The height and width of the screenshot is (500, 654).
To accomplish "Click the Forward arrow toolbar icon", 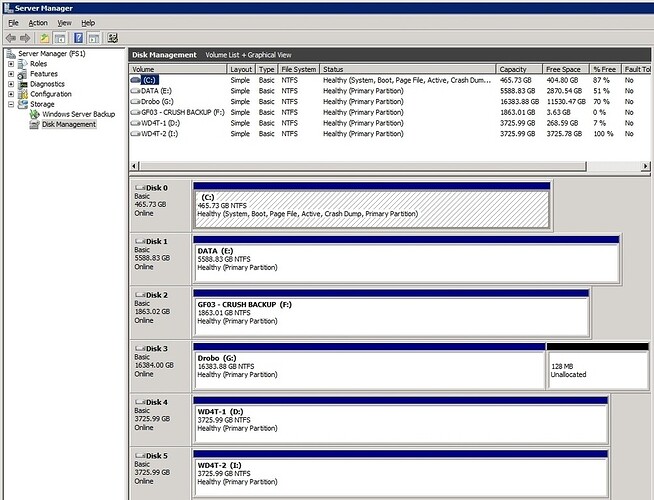I will click(x=25, y=38).
